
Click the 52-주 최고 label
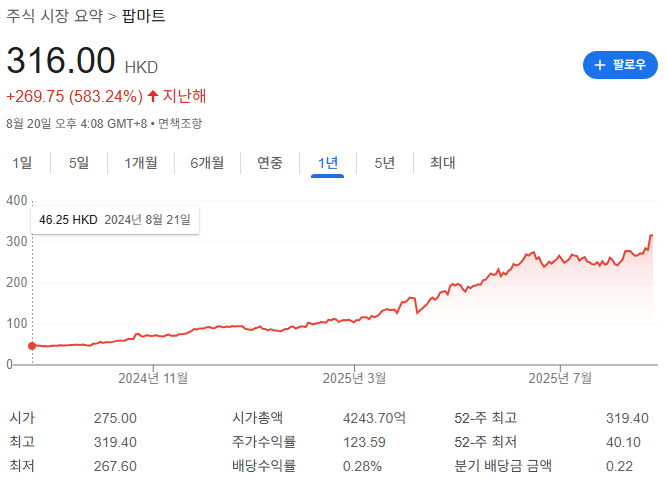click(485, 418)
